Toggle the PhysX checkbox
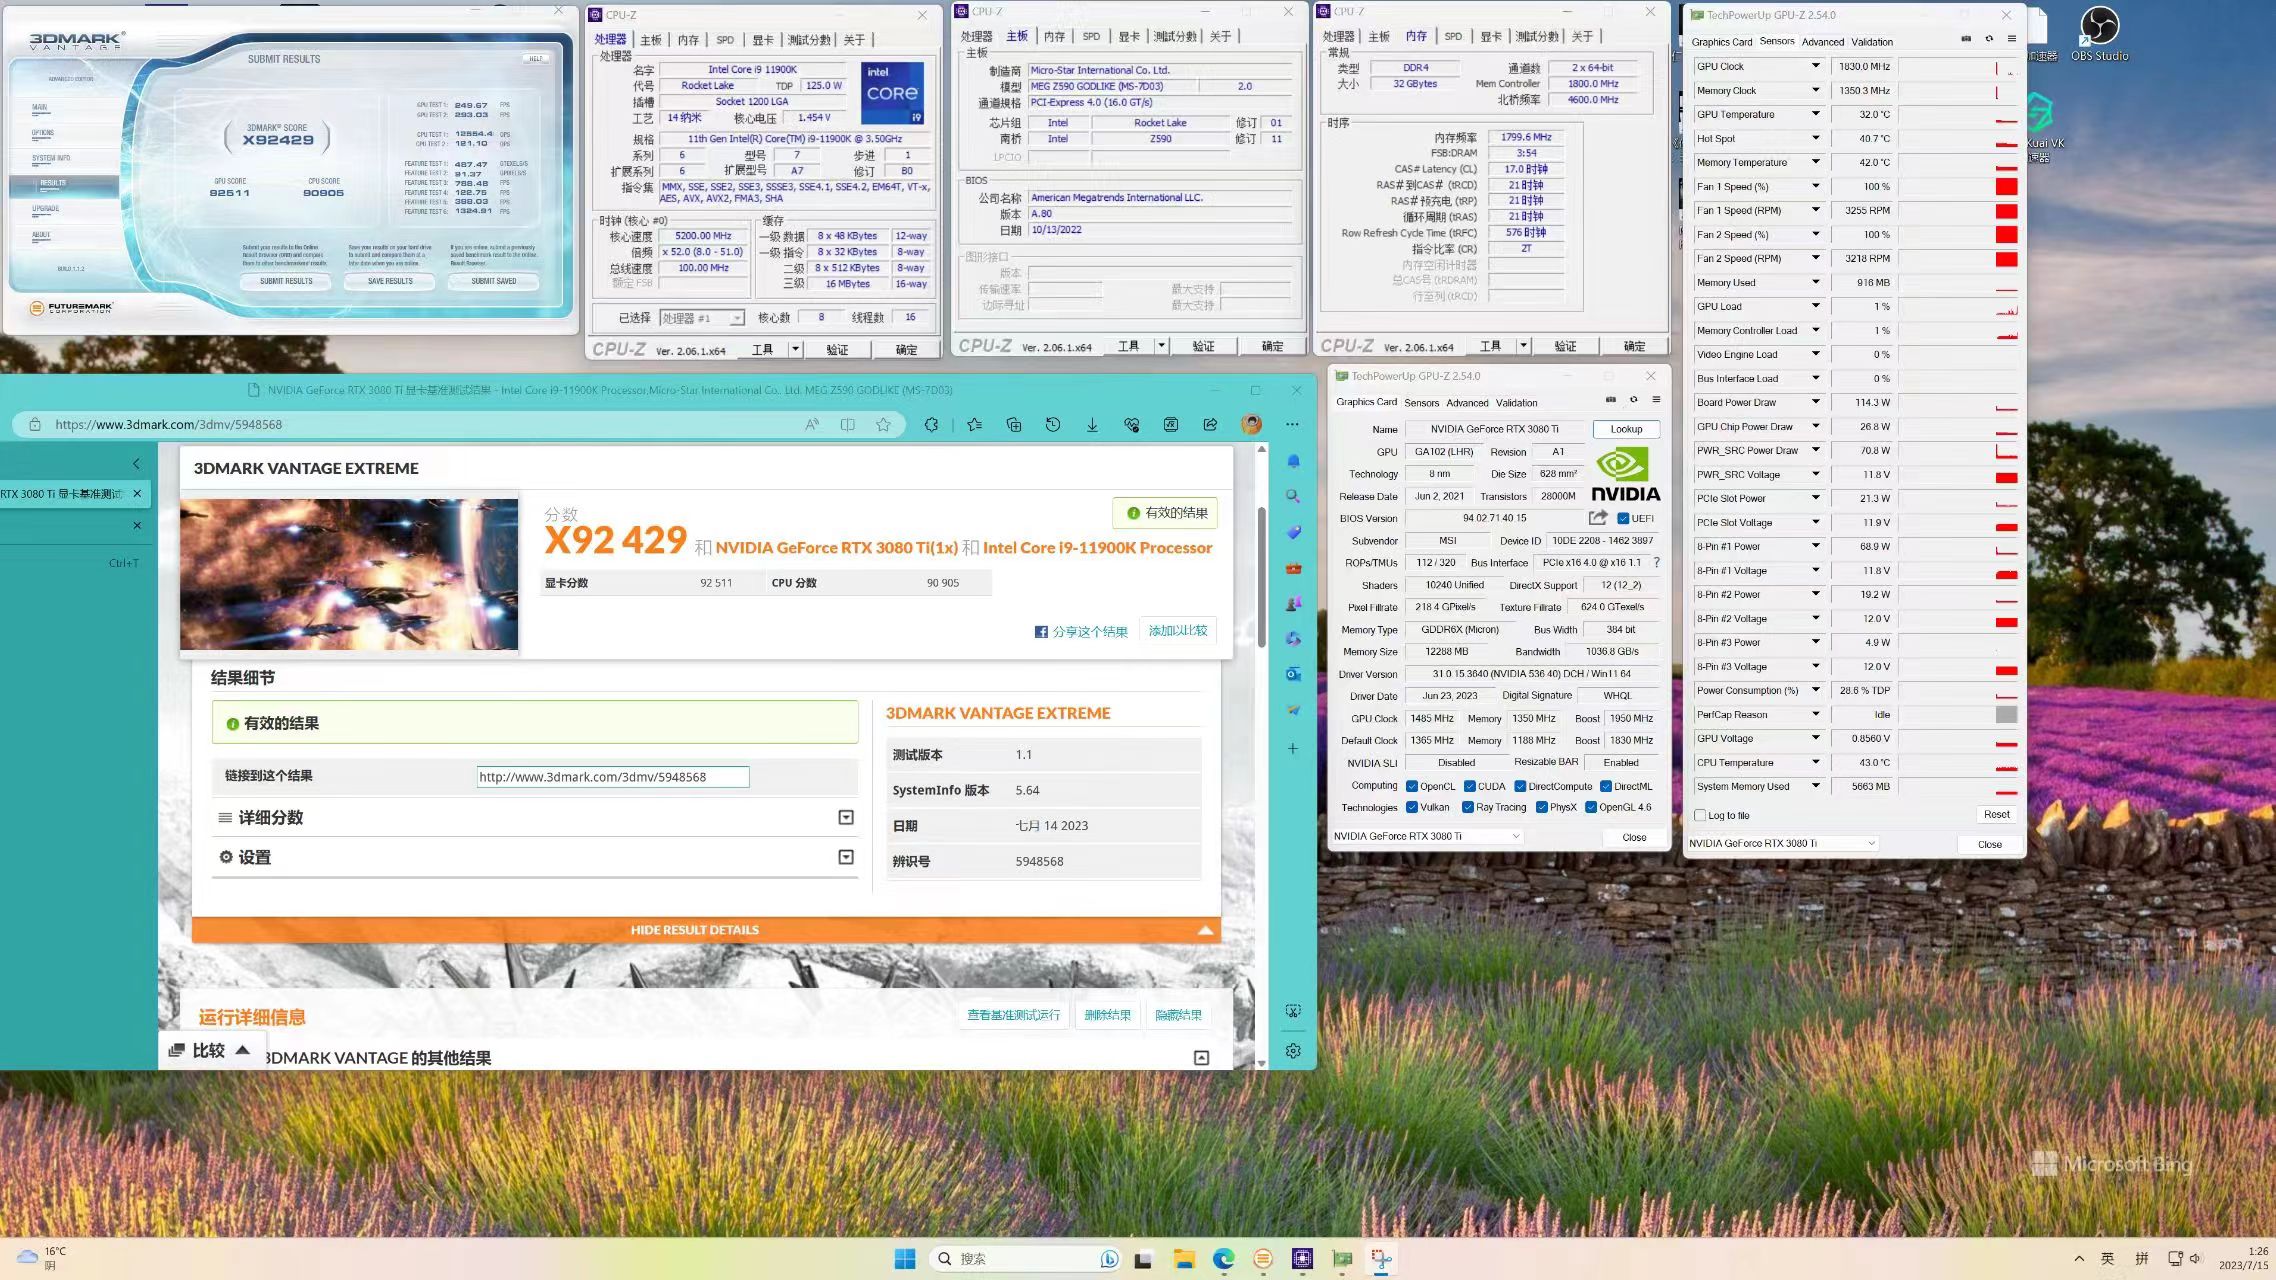The height and width of the screenshot is (1280, 2276). (1542, 807)
